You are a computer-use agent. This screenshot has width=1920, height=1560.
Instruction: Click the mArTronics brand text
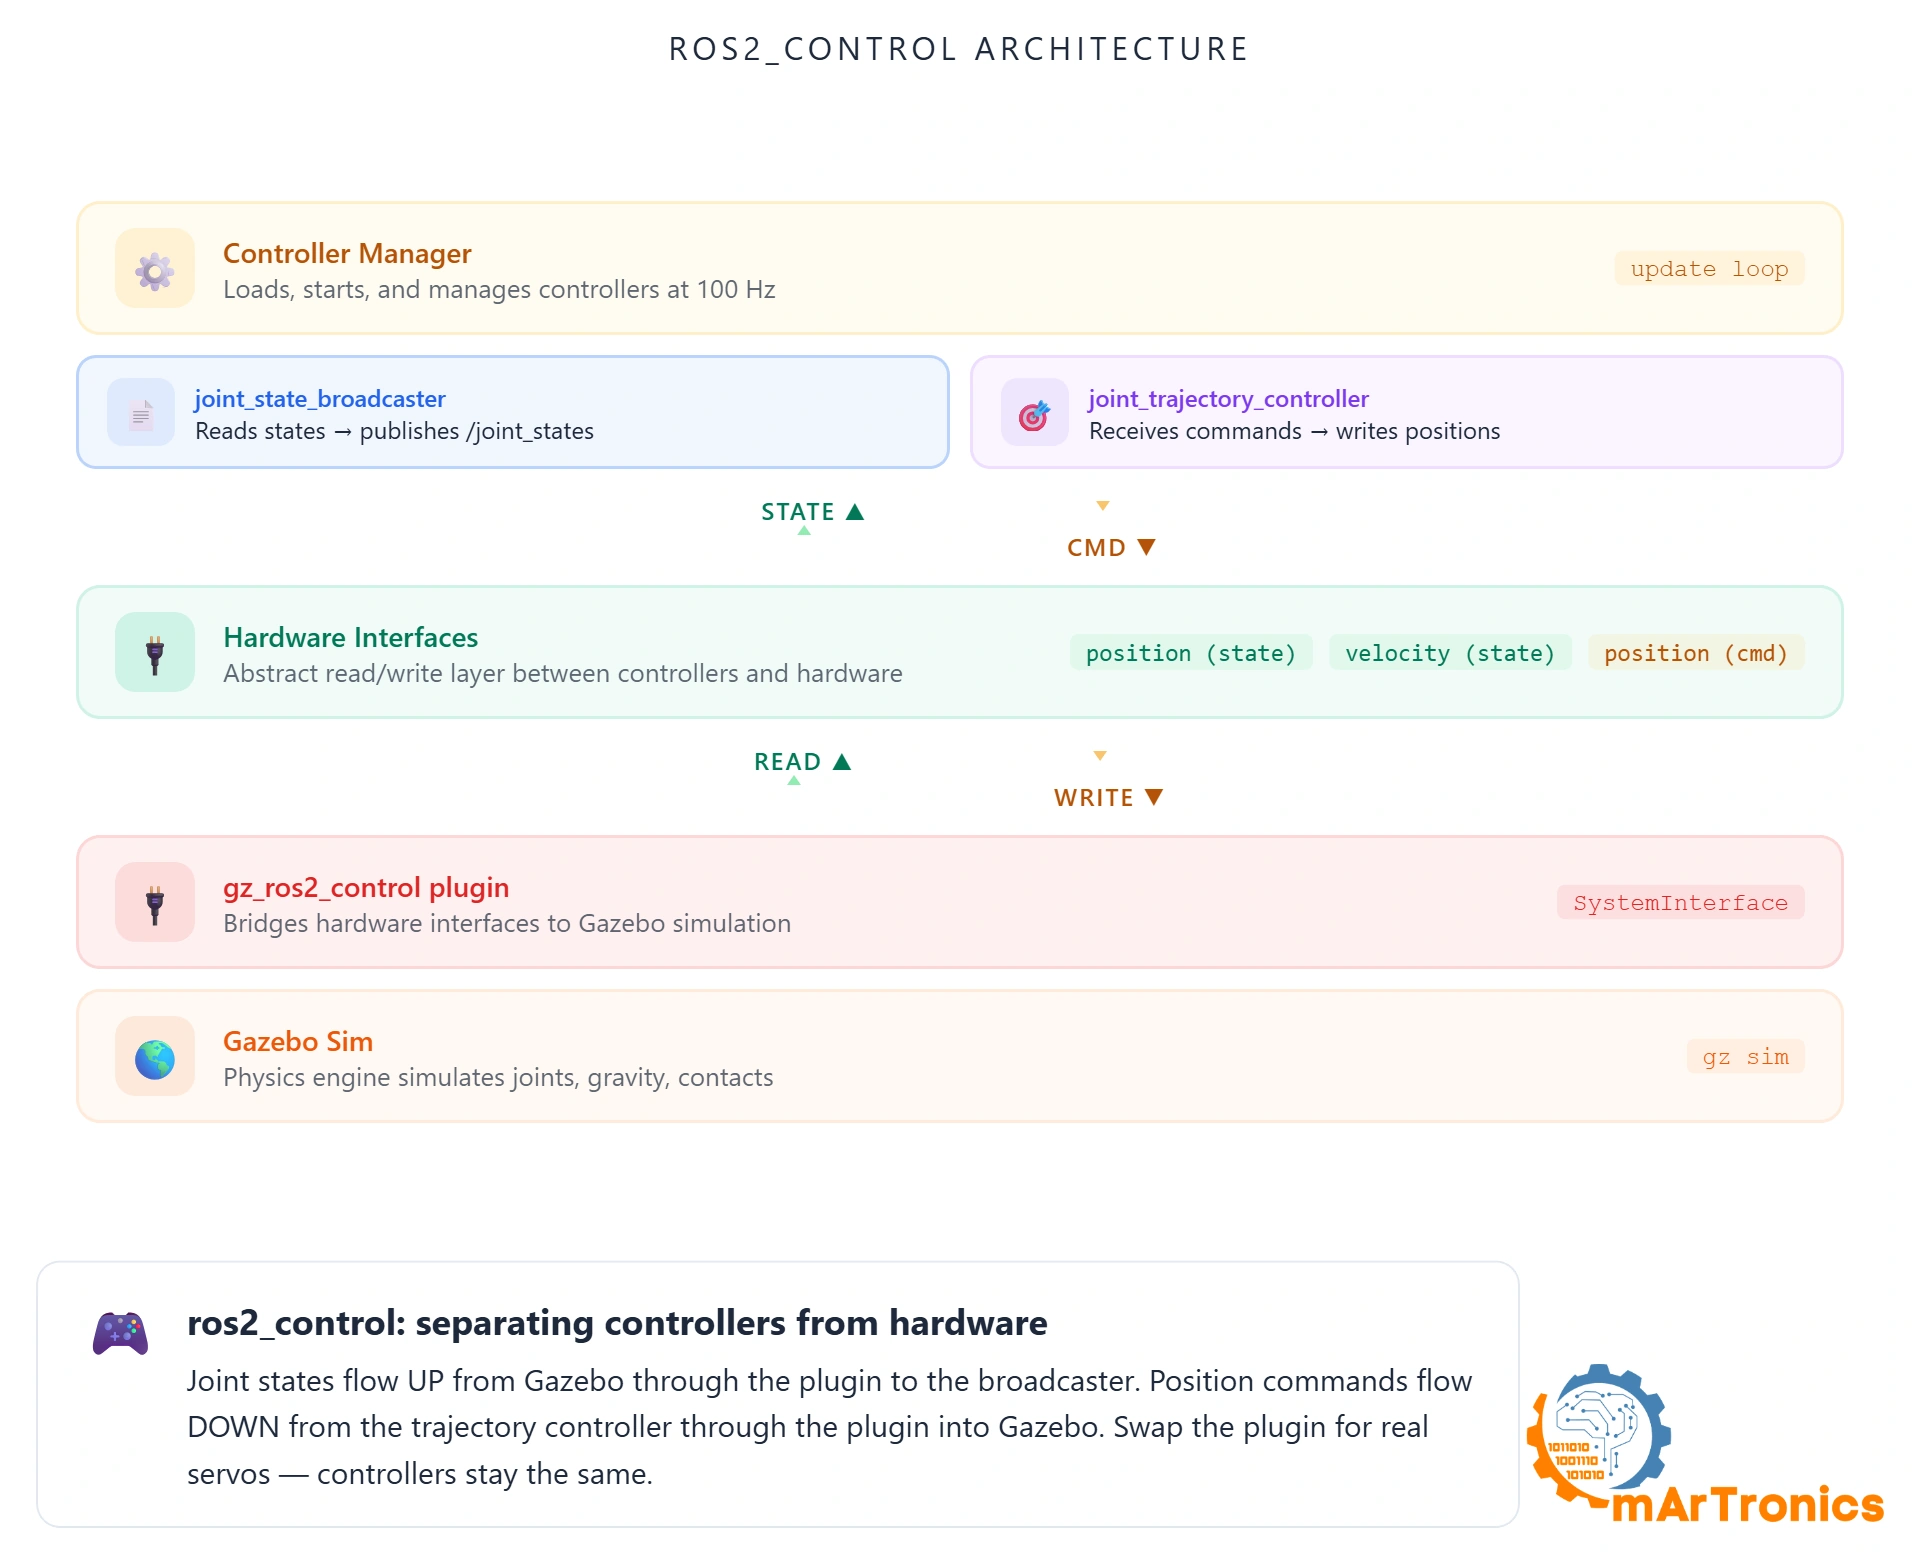coord(1748,1505)
